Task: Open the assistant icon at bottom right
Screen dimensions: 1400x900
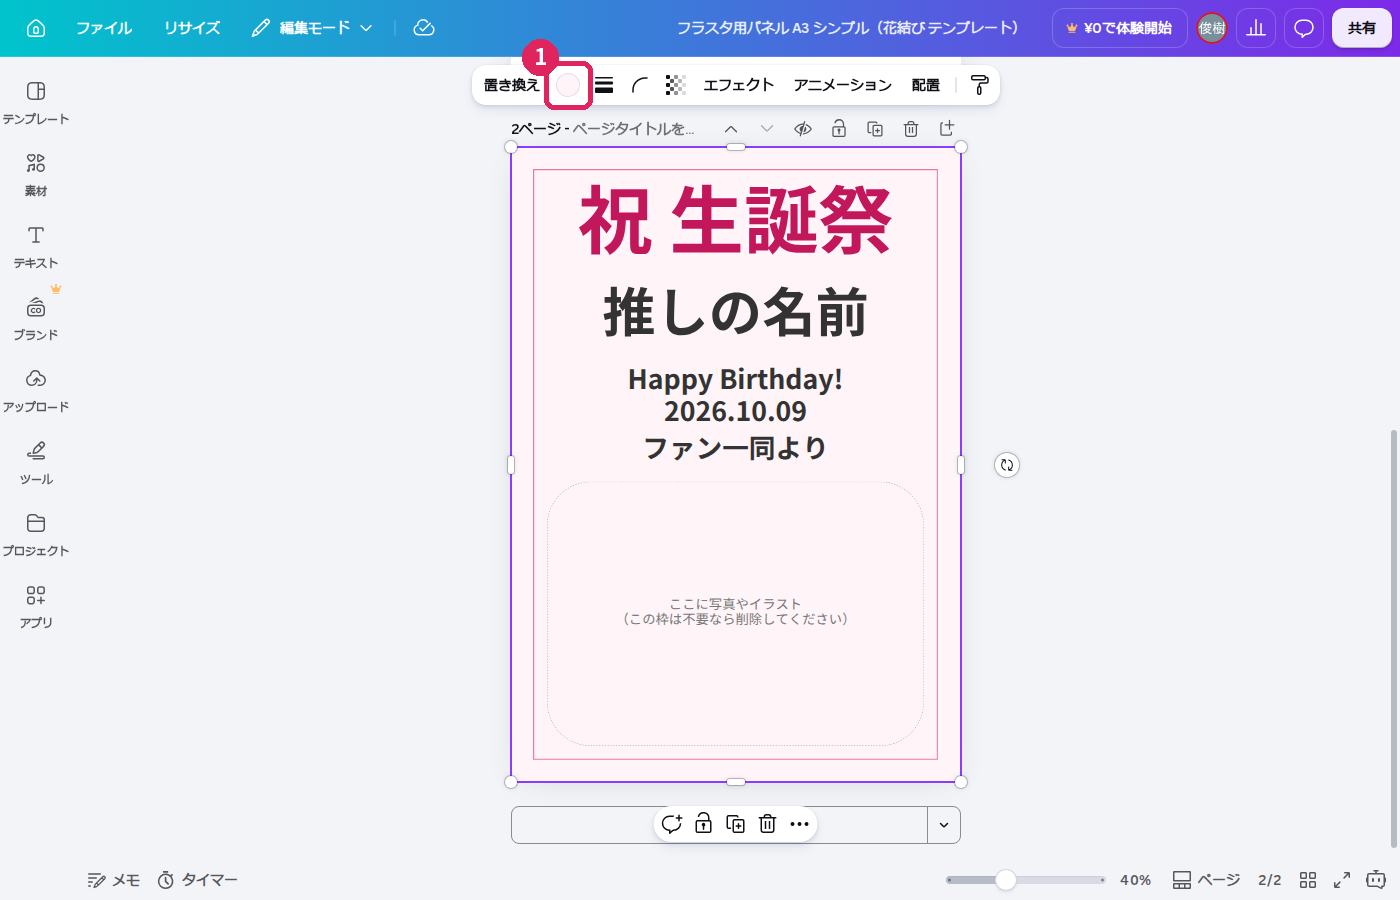Action: point(1376,880)
